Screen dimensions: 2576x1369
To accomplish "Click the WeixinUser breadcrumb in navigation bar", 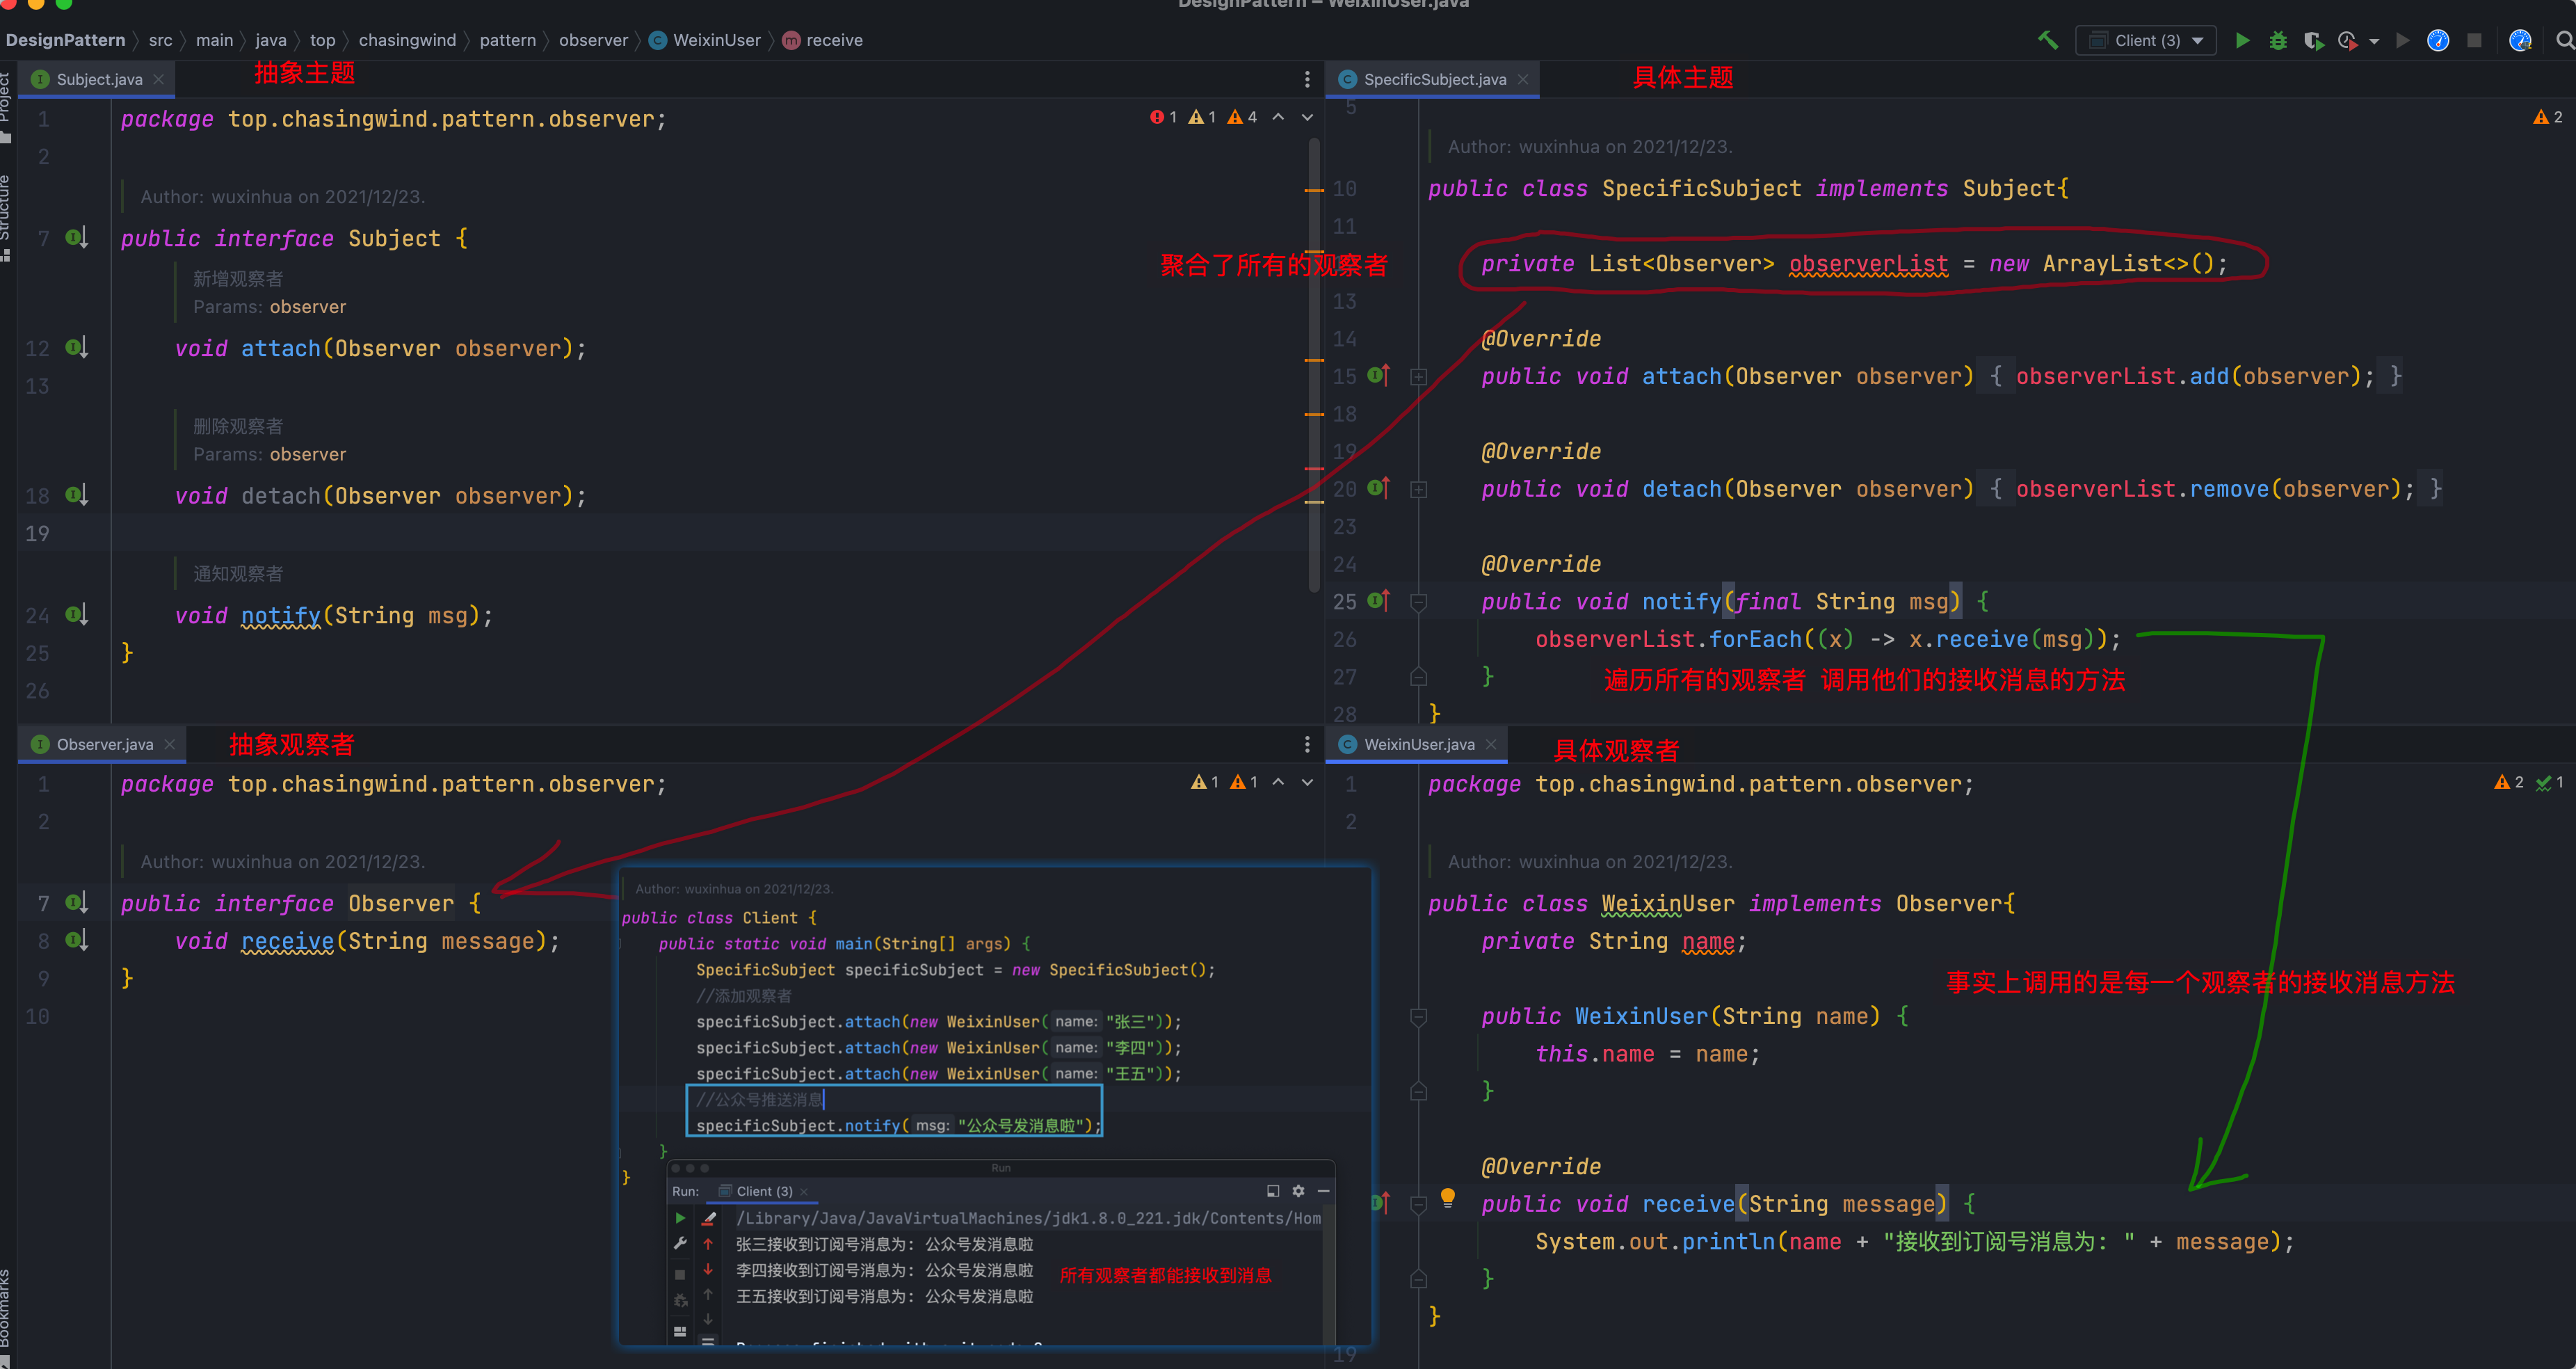I will 716,40.
